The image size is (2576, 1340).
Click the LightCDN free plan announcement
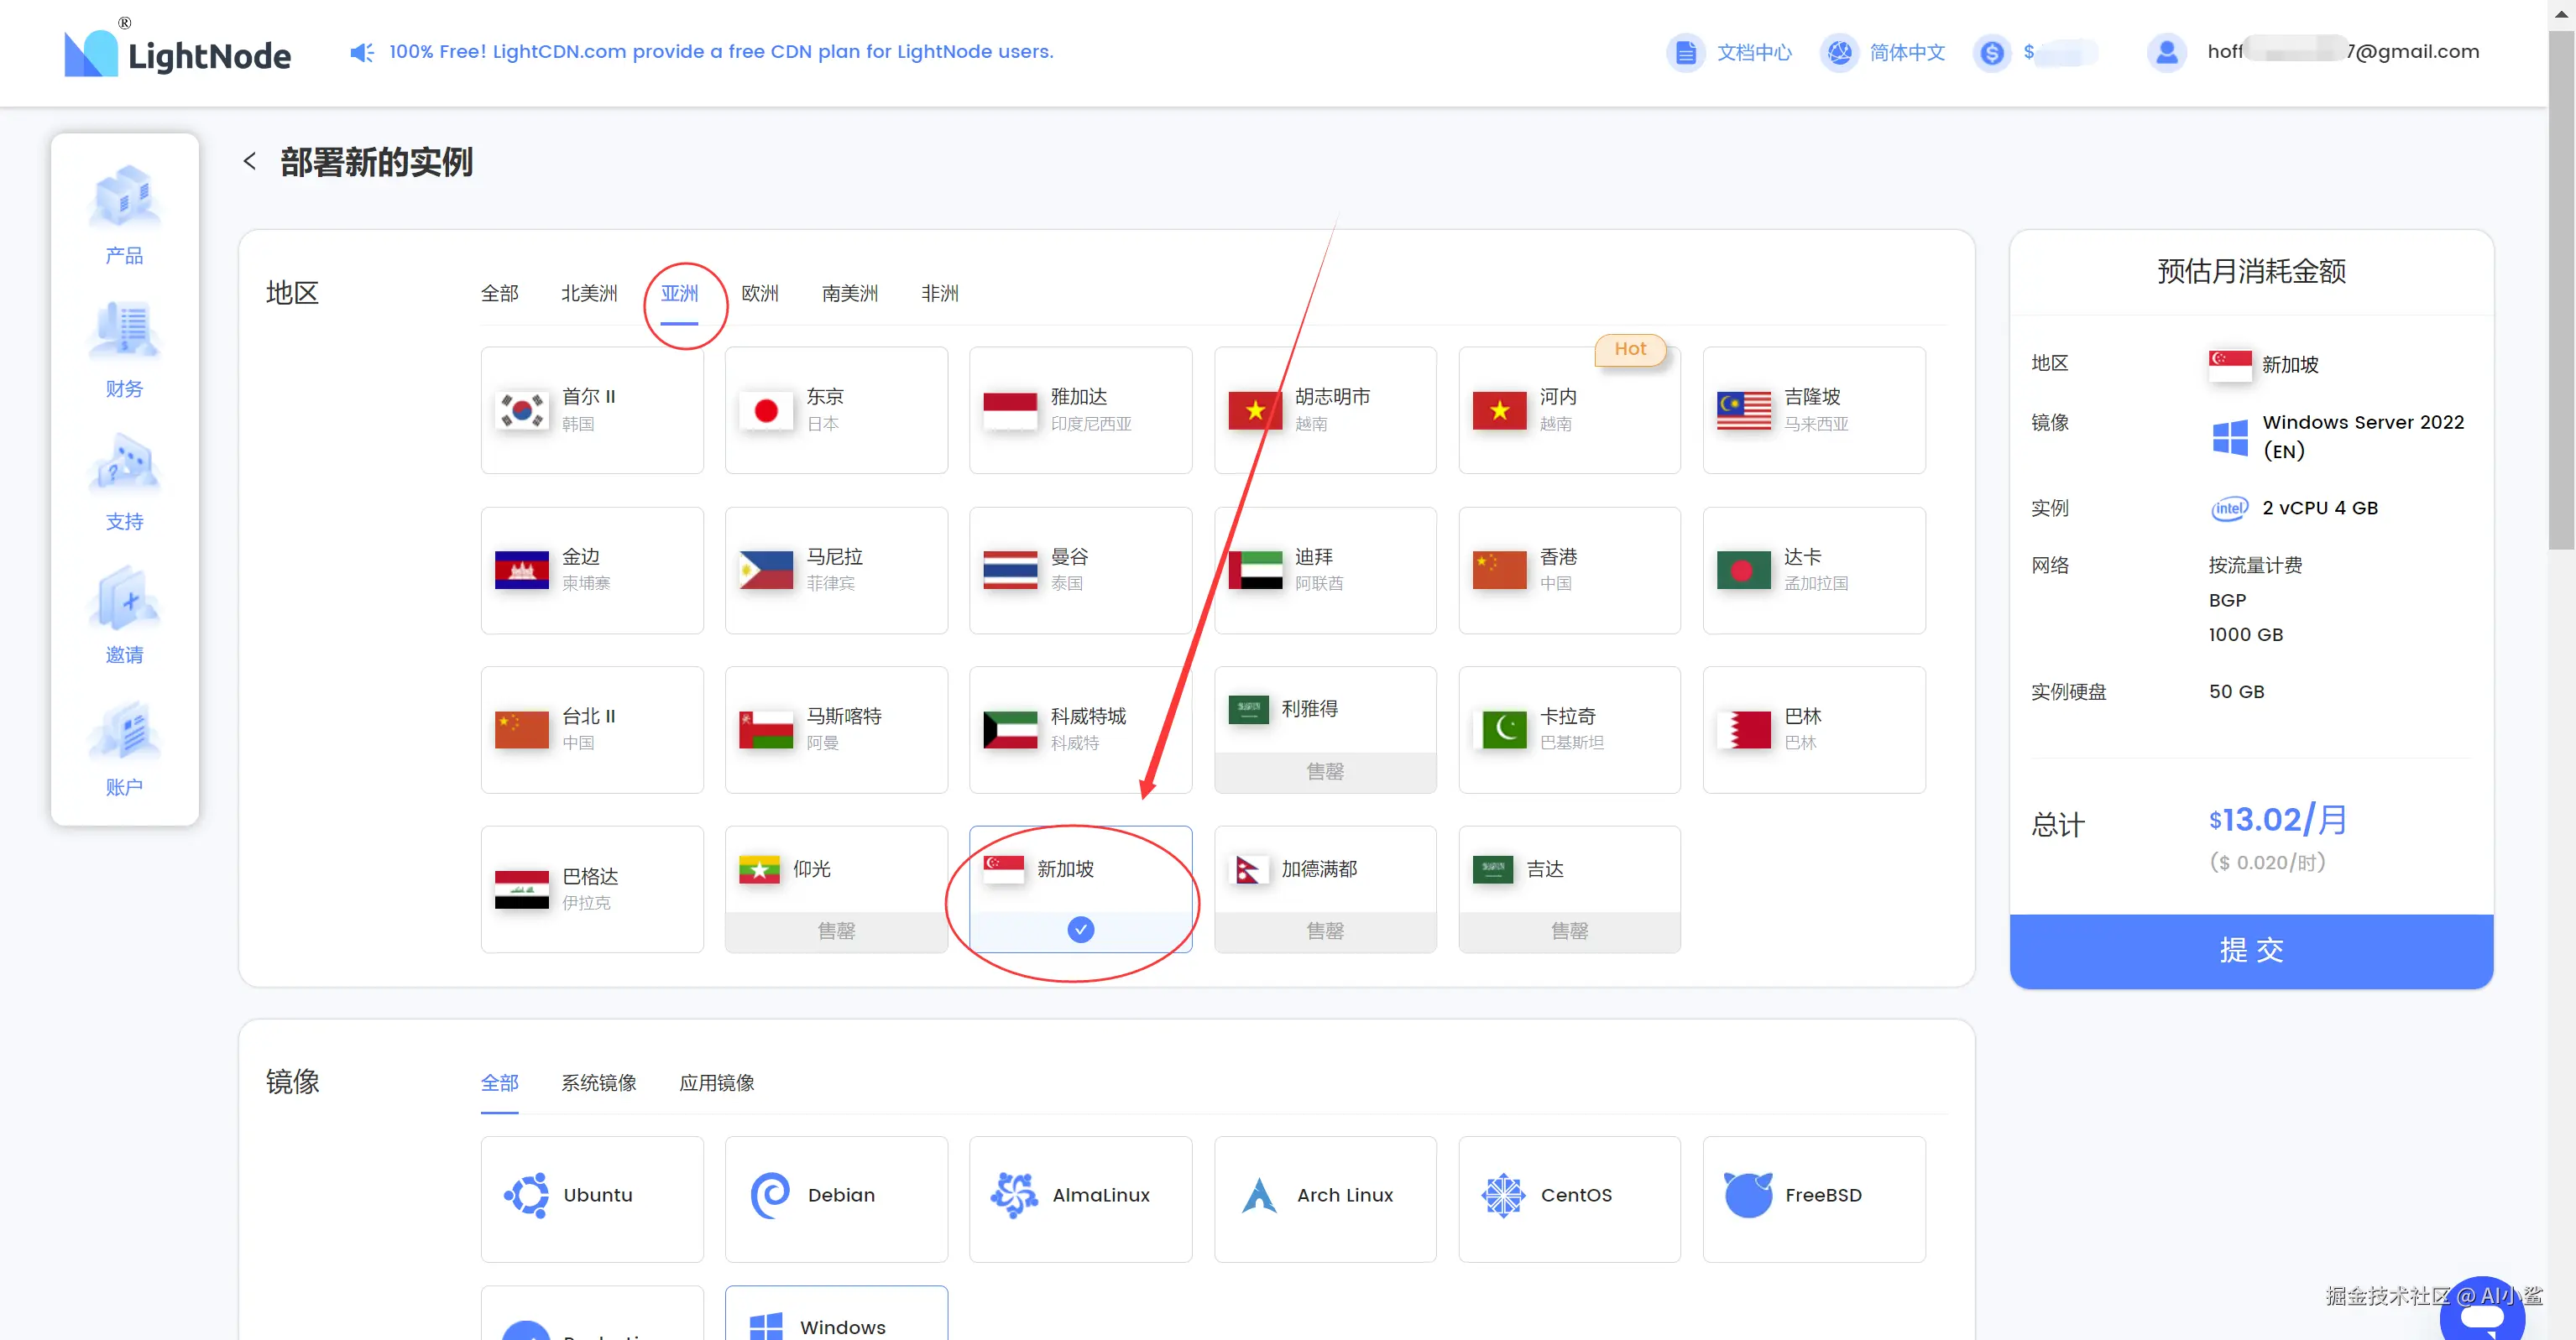(720, 52)
